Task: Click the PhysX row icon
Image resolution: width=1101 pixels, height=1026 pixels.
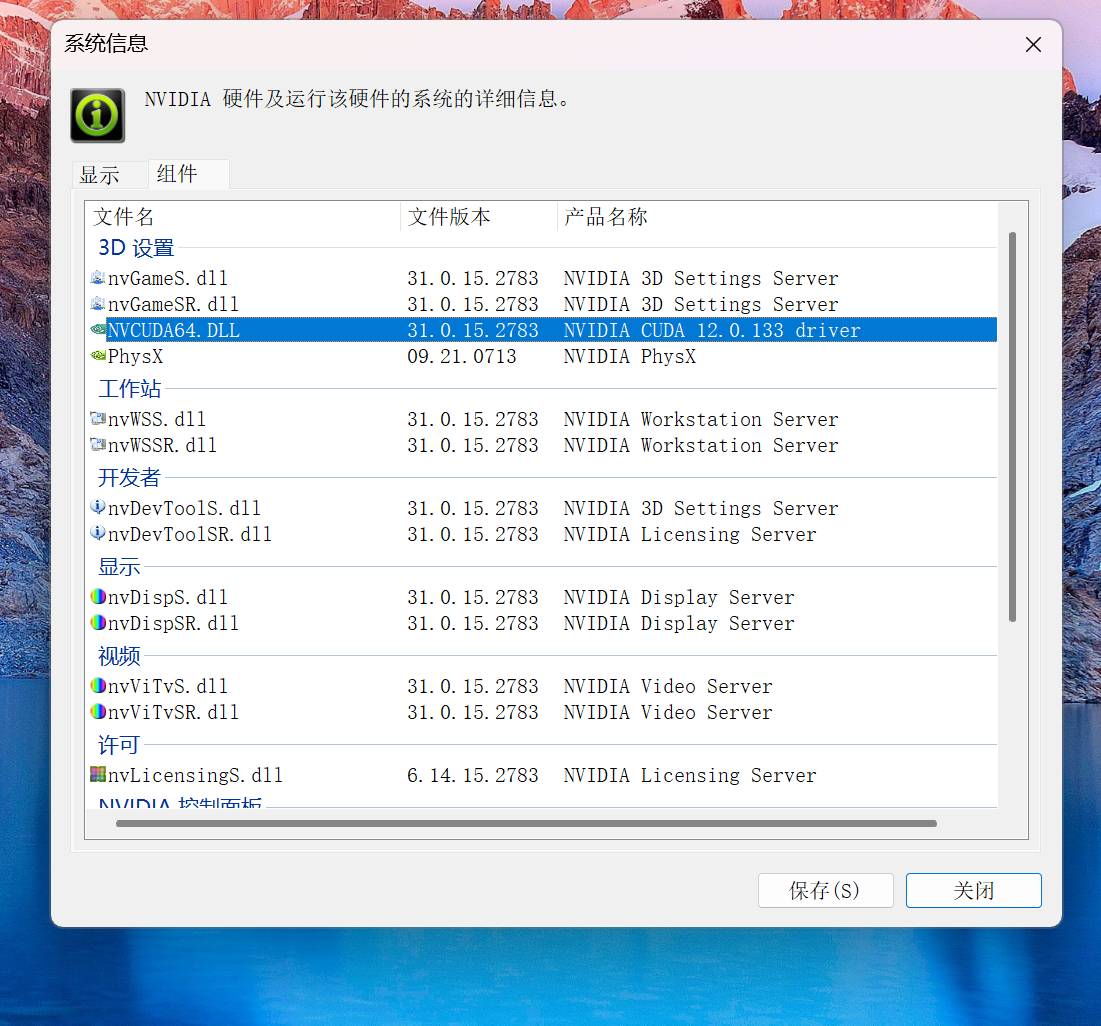Action: pyautogui.click(x=98, y=356)
